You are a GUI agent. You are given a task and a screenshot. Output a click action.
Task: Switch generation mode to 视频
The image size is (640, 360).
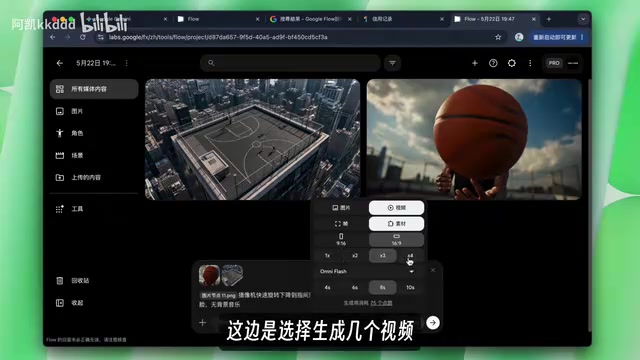(x=396, y=208)
